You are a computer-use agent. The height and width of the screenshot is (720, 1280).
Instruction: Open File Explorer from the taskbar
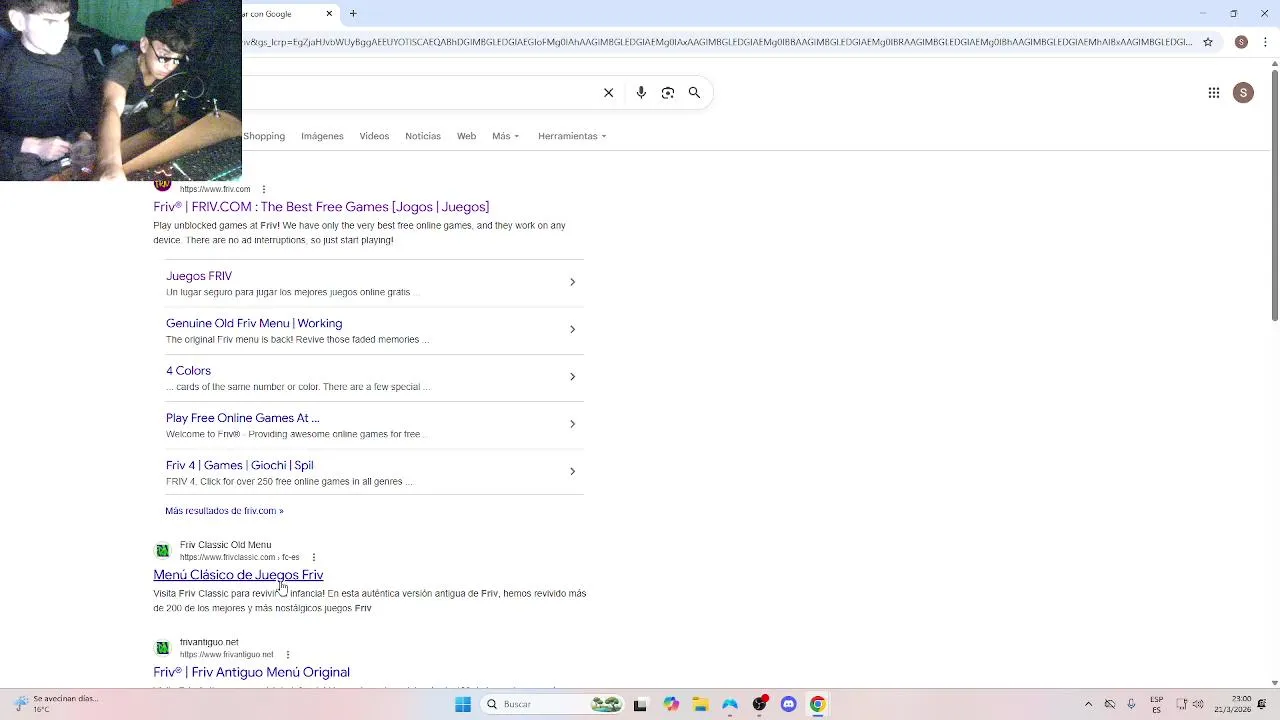[700, 704]
